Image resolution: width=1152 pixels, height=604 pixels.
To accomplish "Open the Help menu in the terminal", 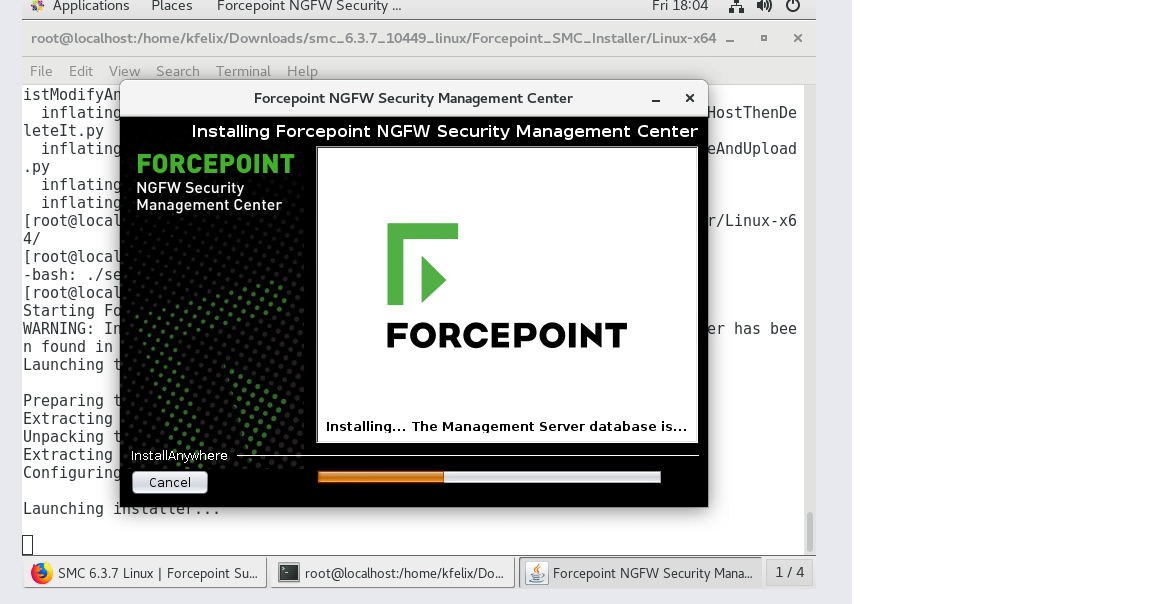I will pos(302,71).
